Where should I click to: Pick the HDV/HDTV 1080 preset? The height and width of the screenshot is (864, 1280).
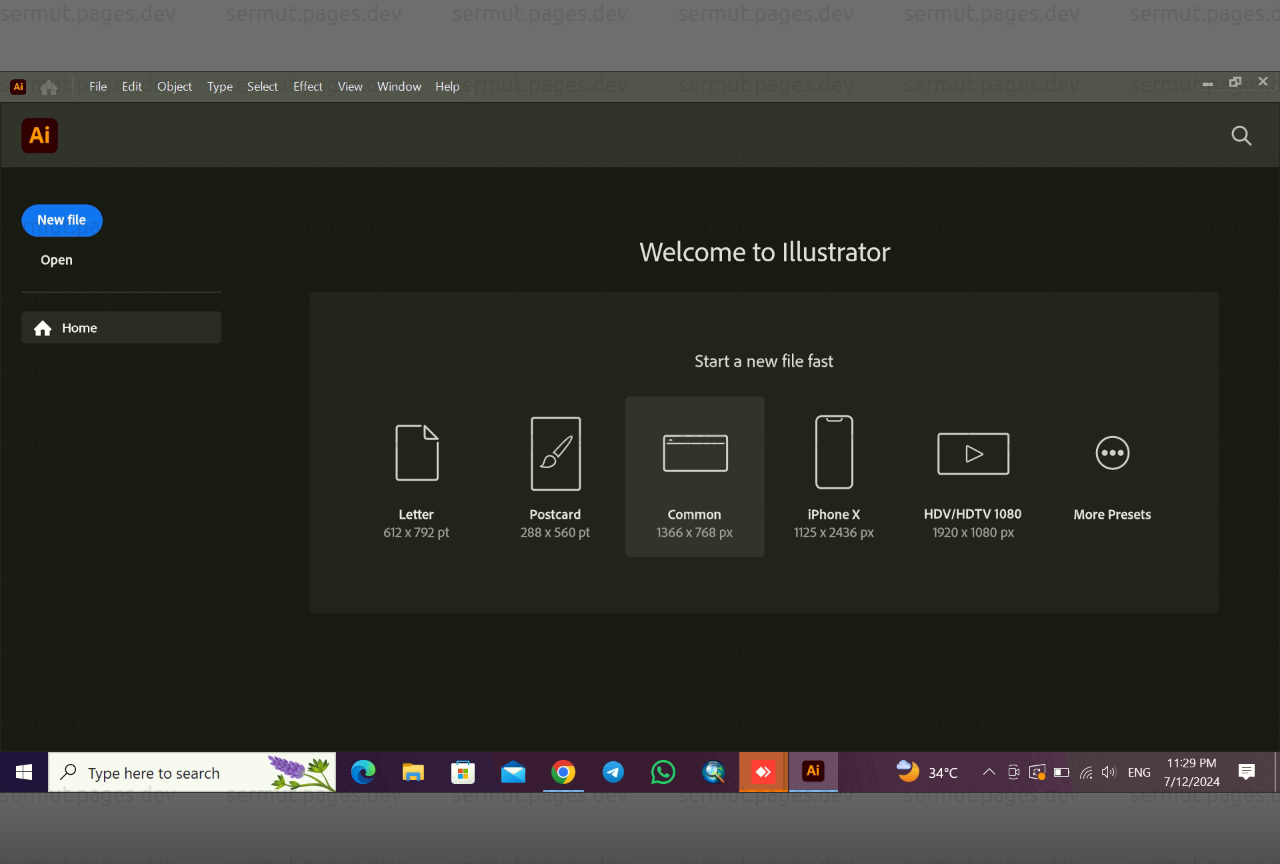pyautogui.click(x=972, y=477)
